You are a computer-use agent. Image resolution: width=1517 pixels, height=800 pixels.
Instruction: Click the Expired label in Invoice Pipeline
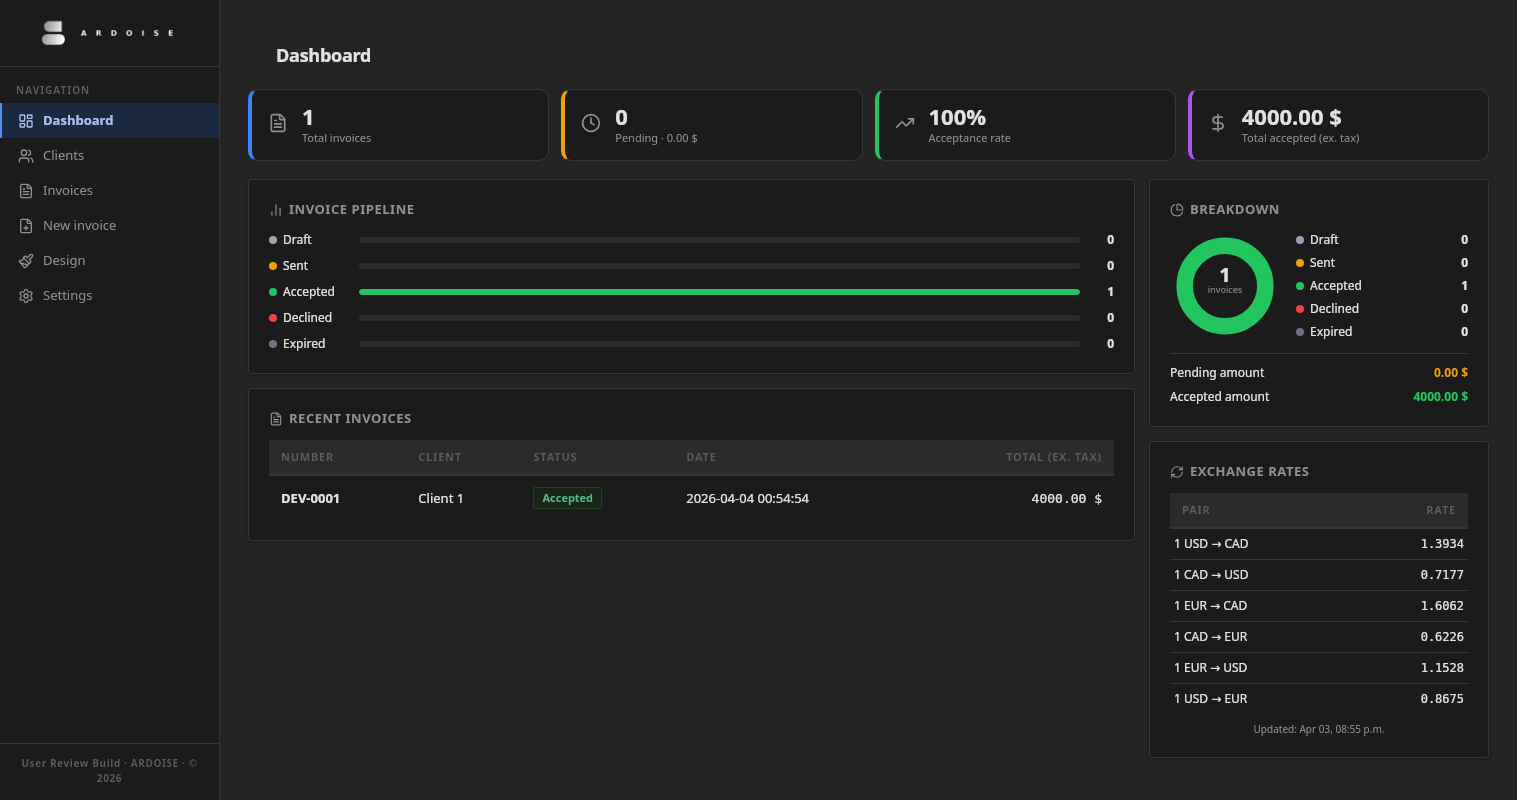304,344
